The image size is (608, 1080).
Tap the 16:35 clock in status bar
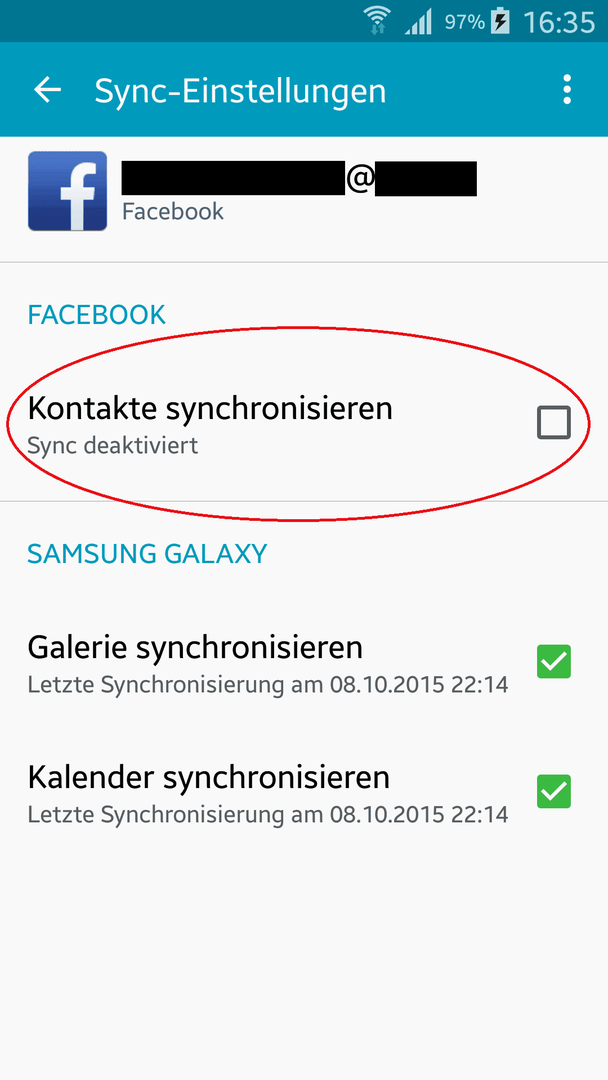558,22
